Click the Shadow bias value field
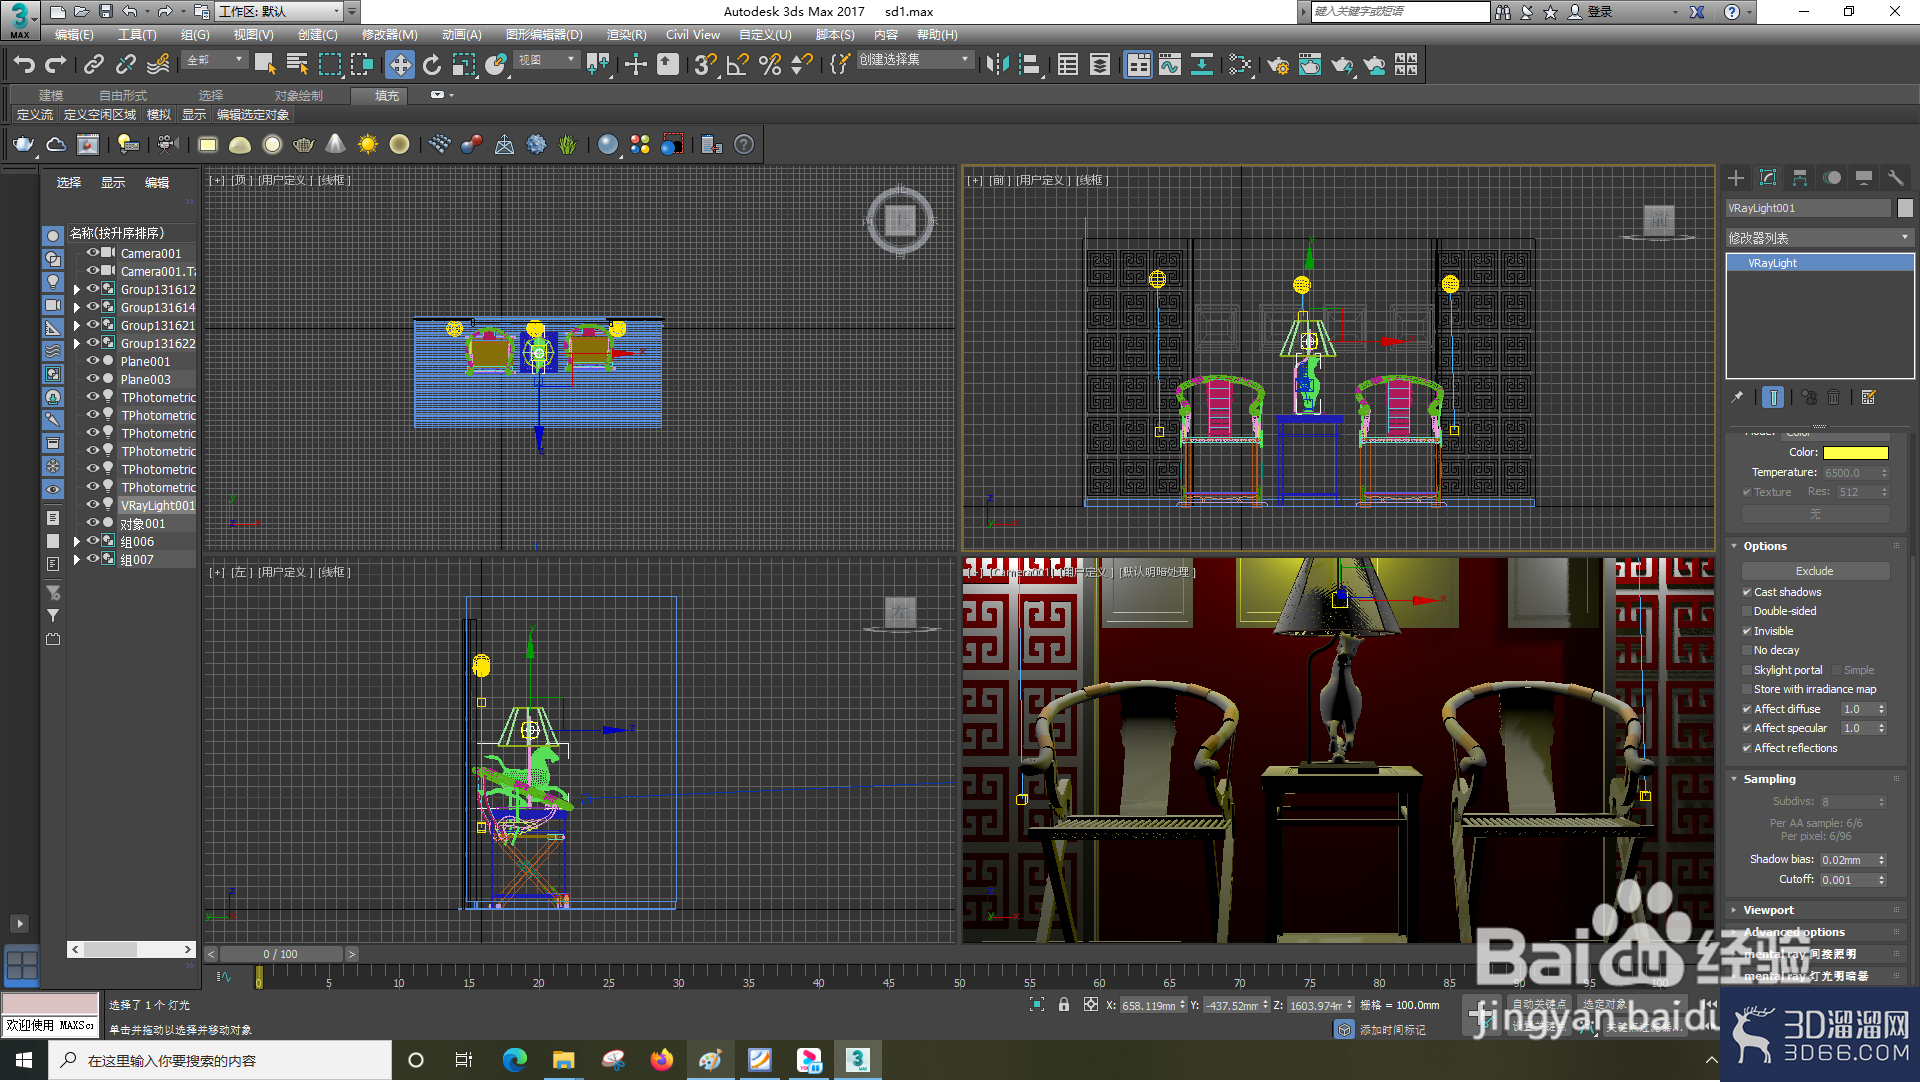The image size is (1920, 1082). point(1847,860)
